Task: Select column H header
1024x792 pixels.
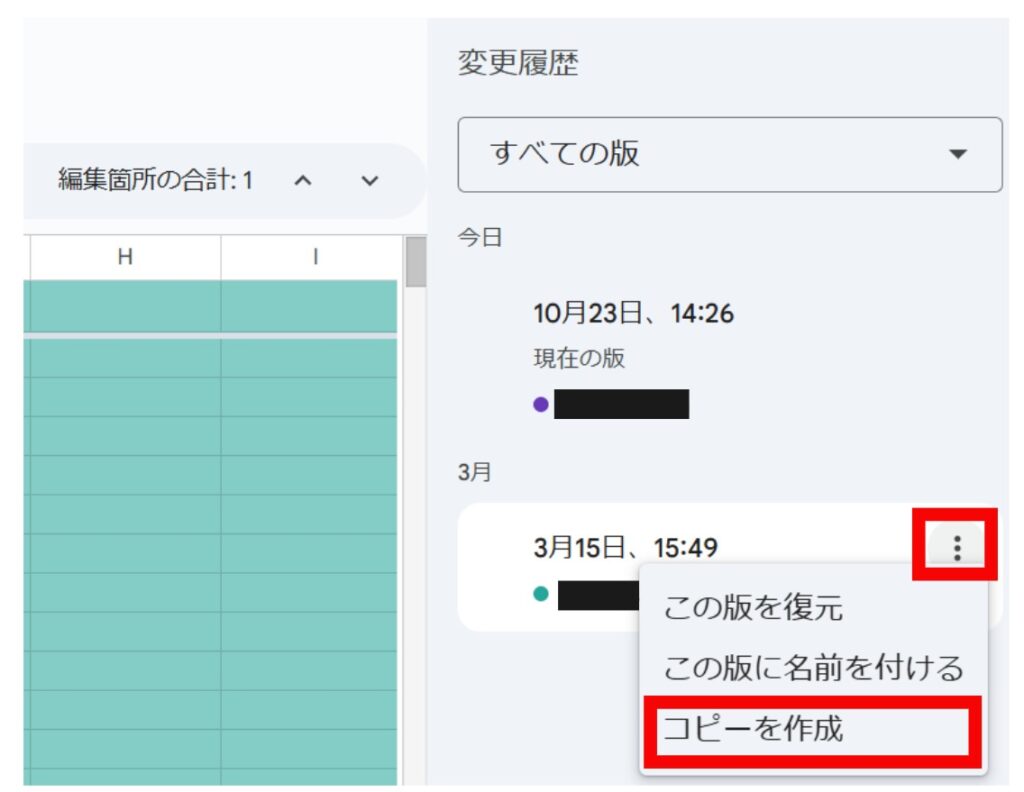Action: pyautogui.click(x=125, y=257)
